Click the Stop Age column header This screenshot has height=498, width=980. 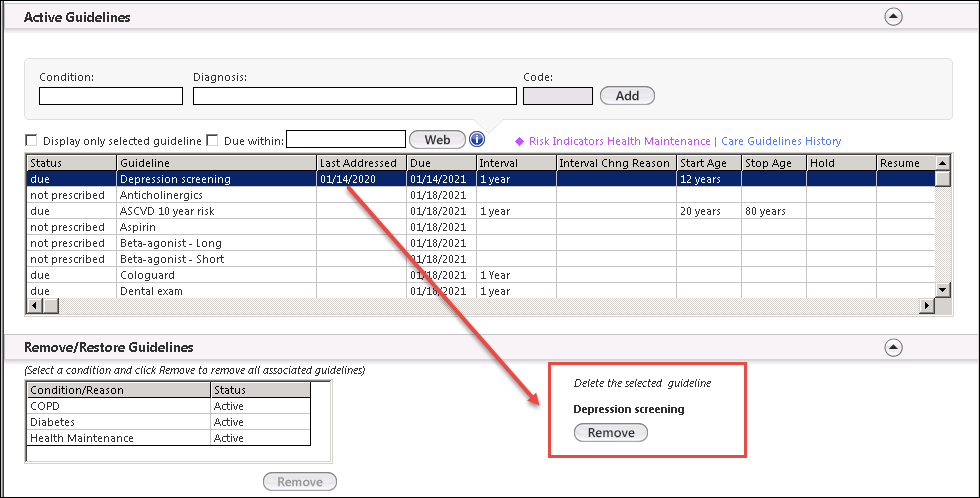coord(774,163)
